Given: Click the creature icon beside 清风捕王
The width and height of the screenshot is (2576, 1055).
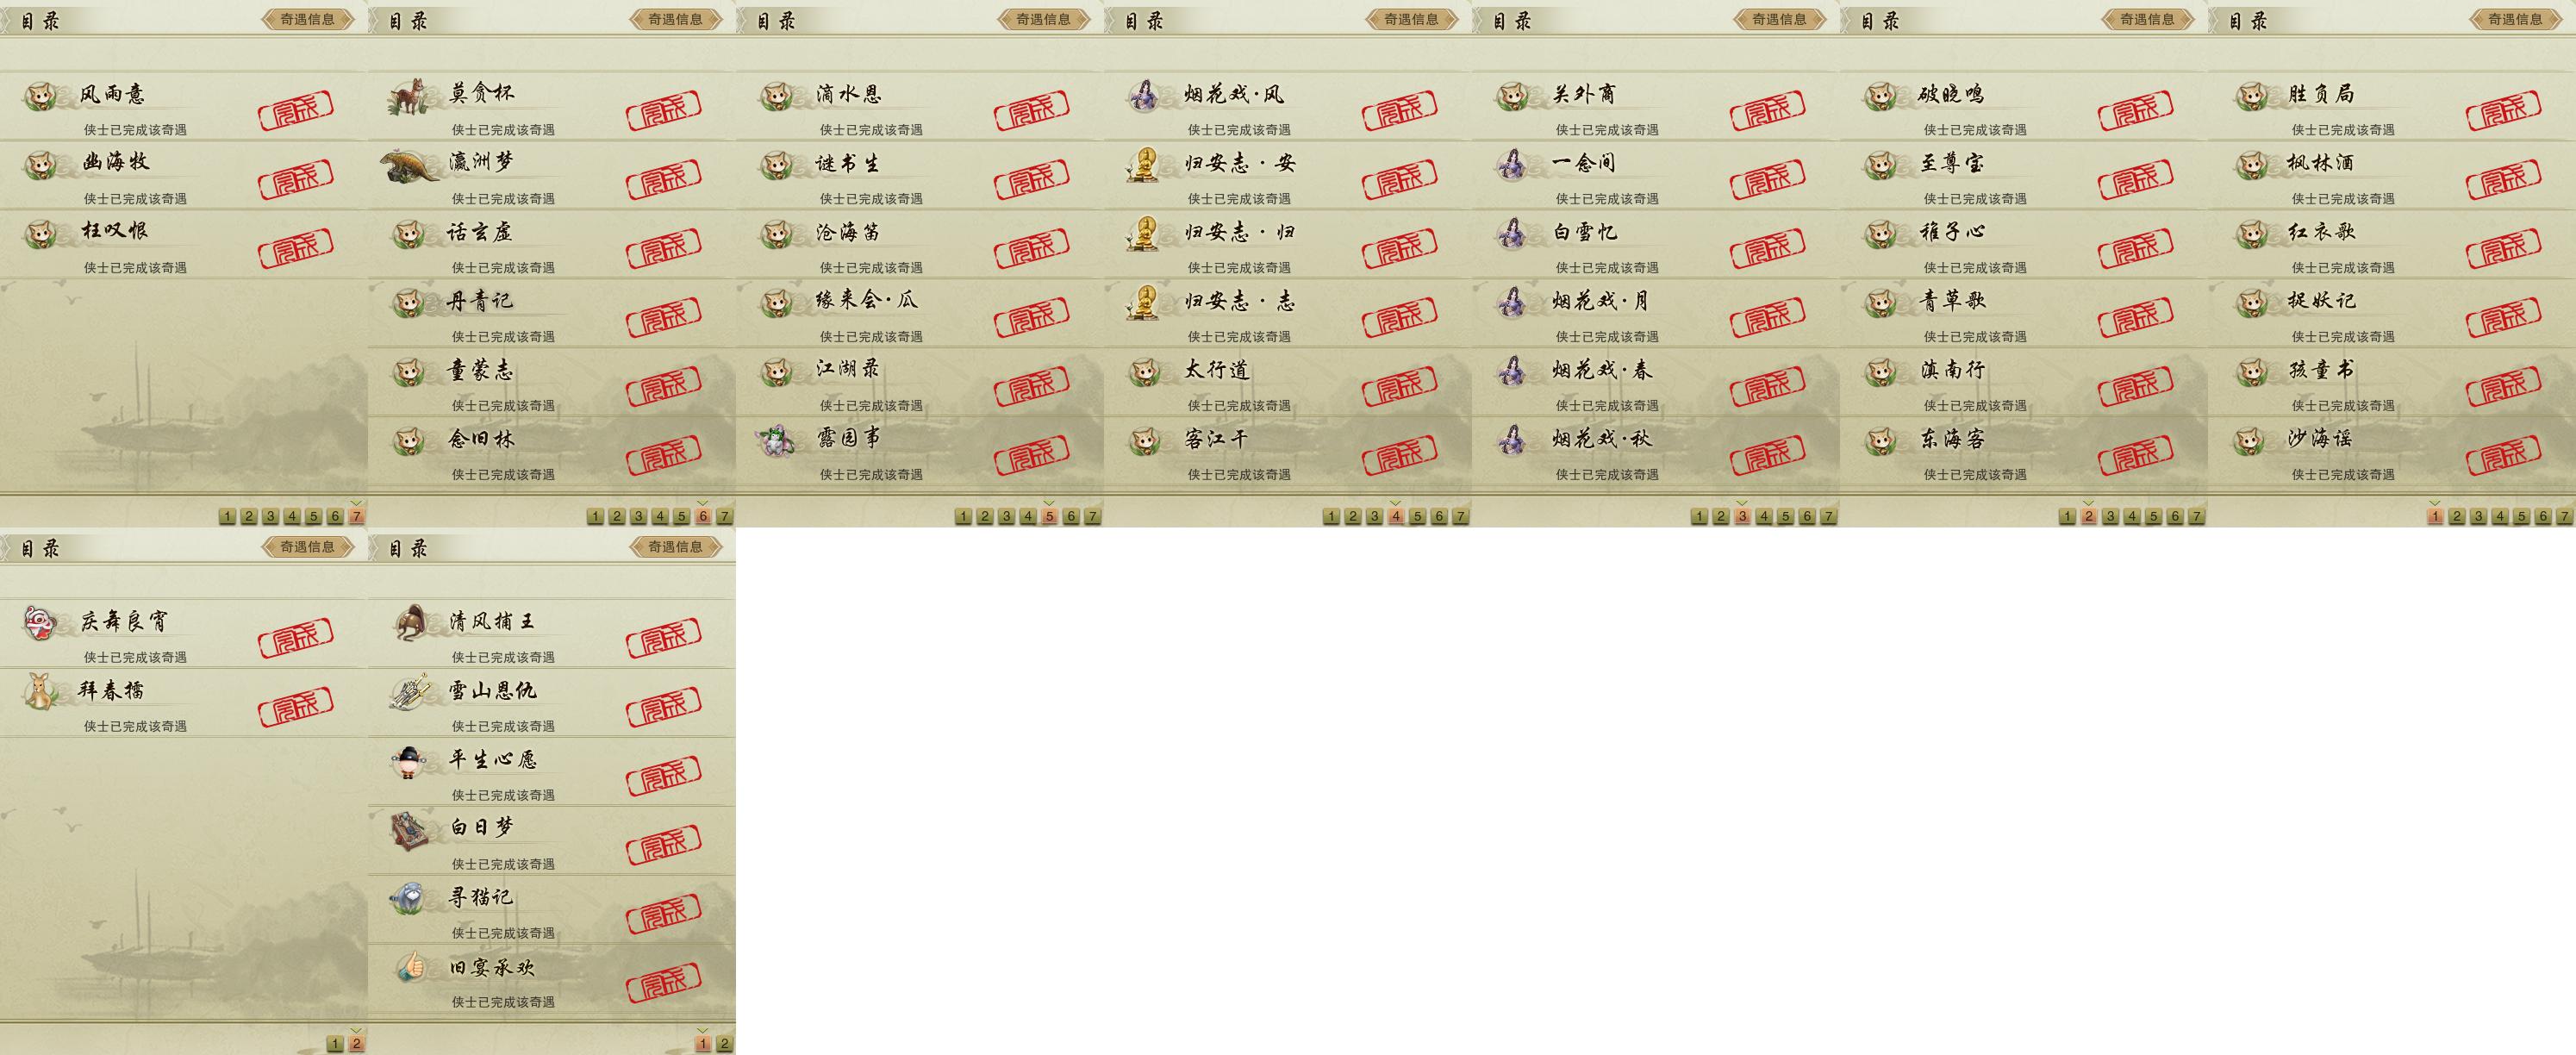Looking at the screenshot, I should click(411, 623).
